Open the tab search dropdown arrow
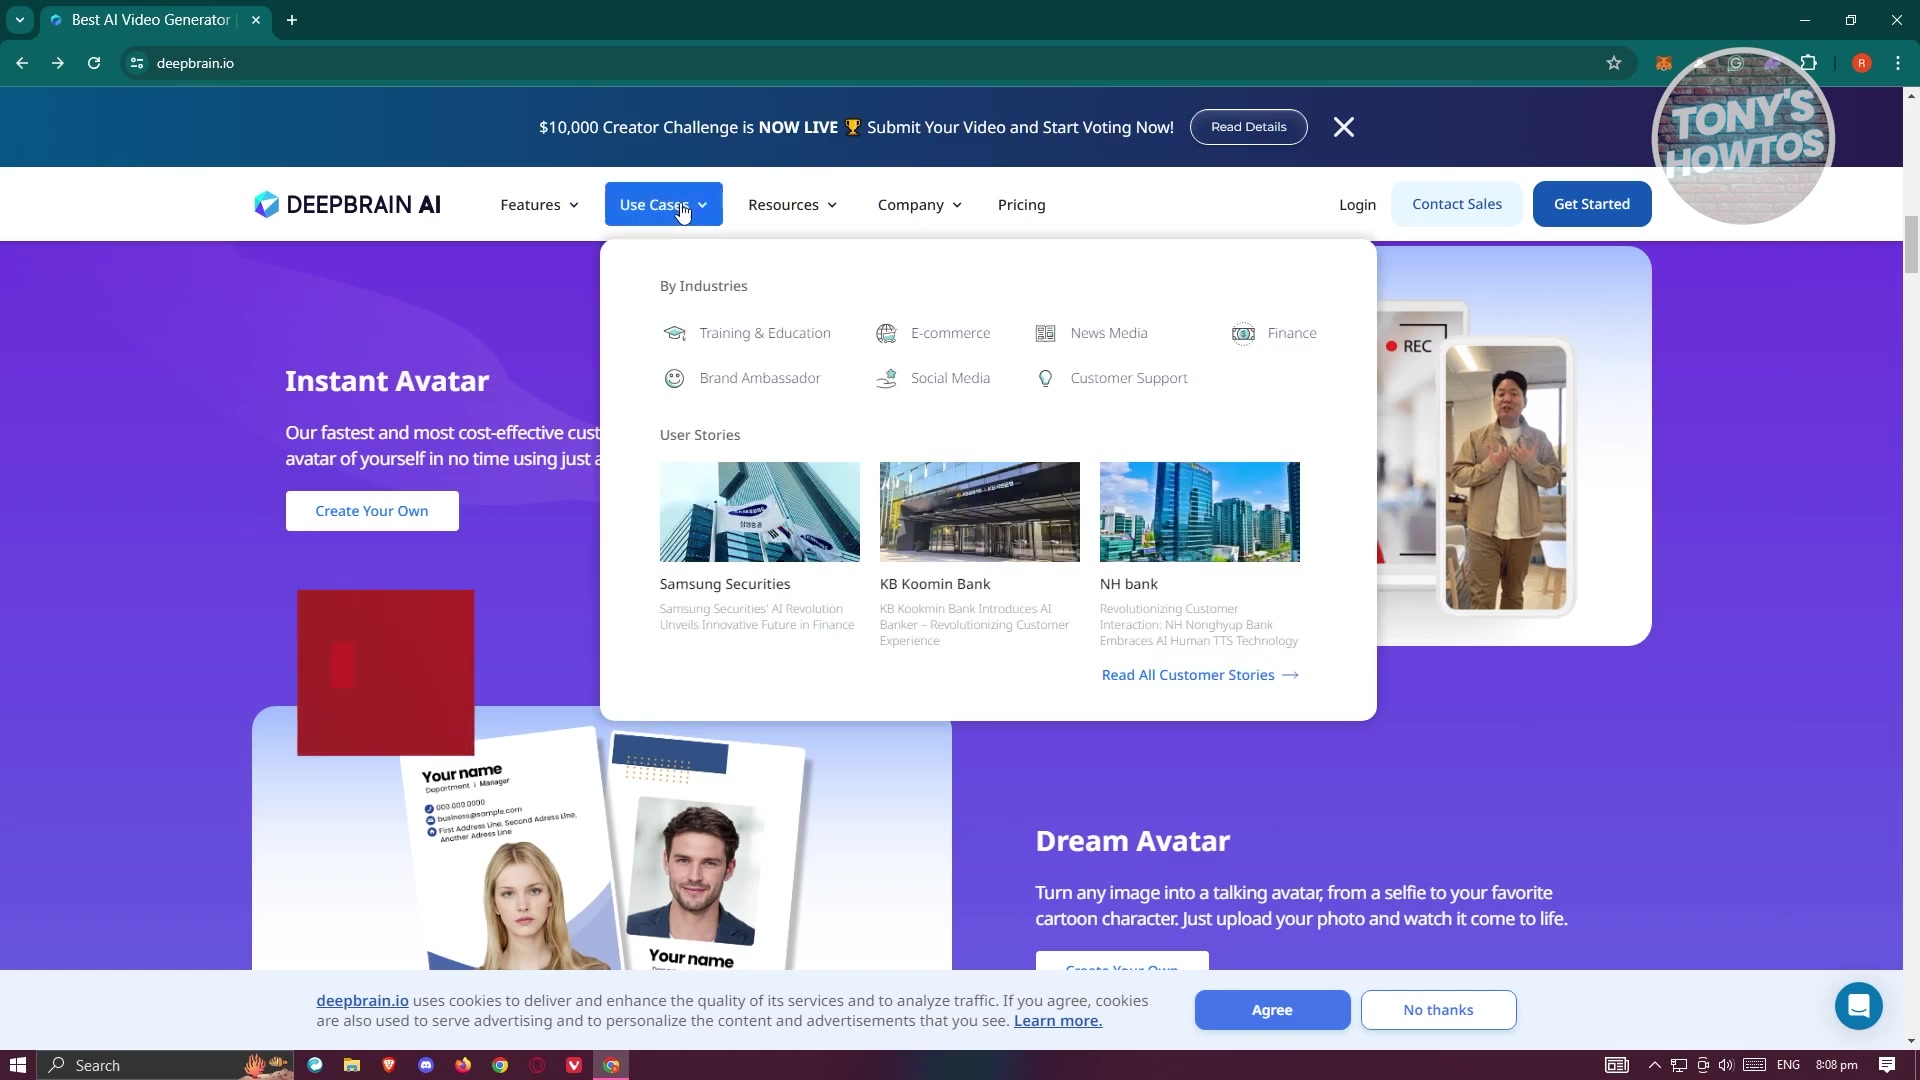The height and width of the screenshot is (1080, 1920). [x=20, y=20]
